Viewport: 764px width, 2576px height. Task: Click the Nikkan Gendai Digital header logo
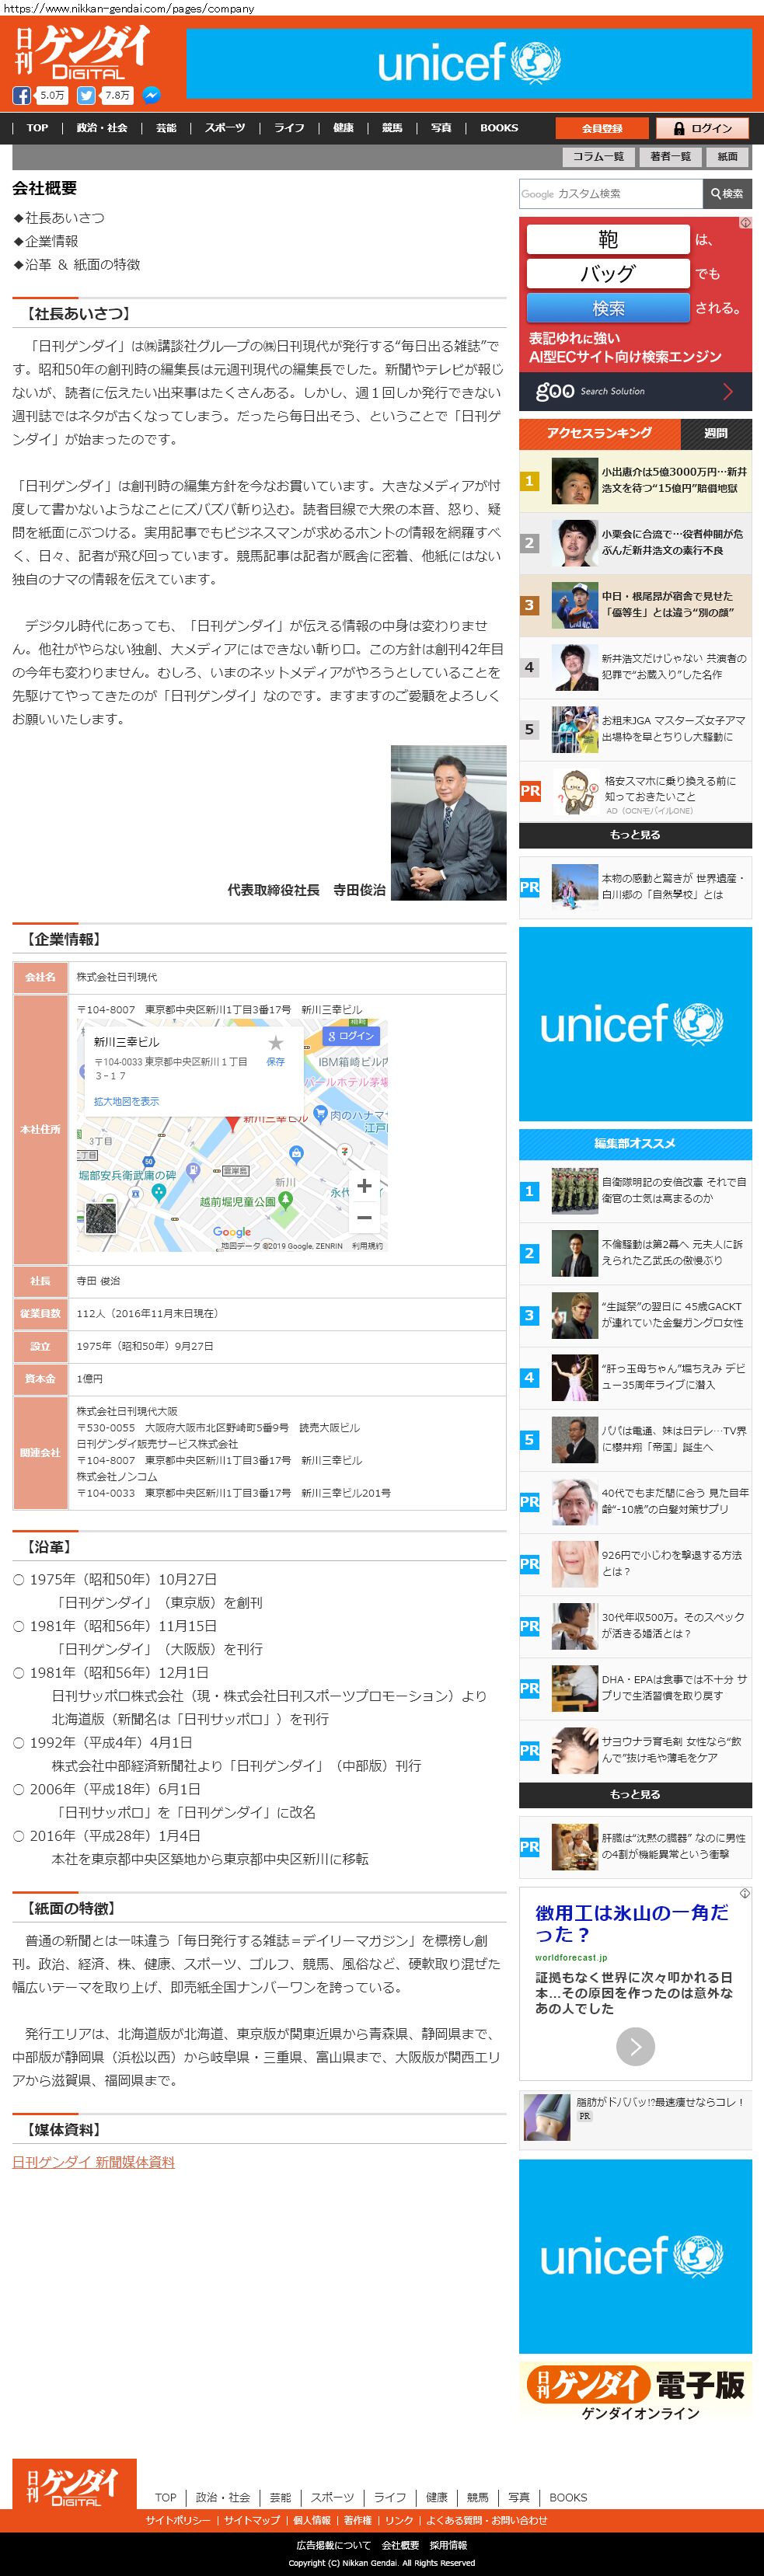[82, 53]
